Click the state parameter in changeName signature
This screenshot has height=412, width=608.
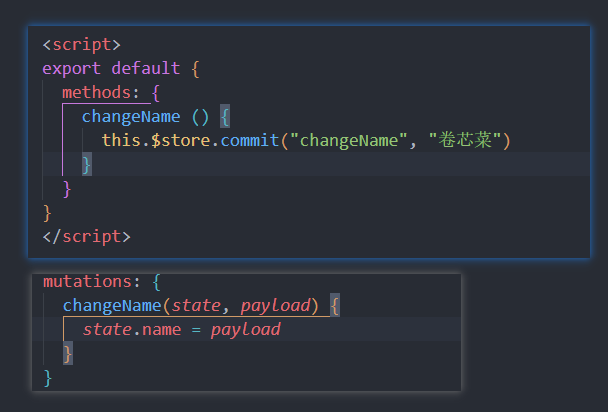point(196,305)
